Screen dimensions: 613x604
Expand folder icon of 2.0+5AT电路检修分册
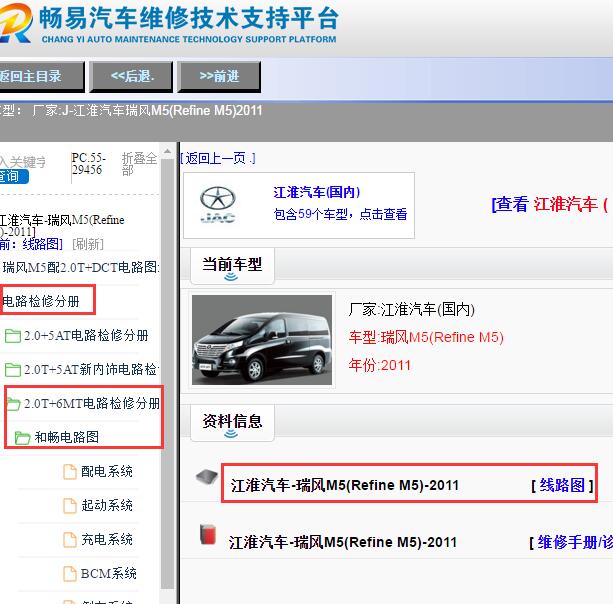[x=13, y=336]
